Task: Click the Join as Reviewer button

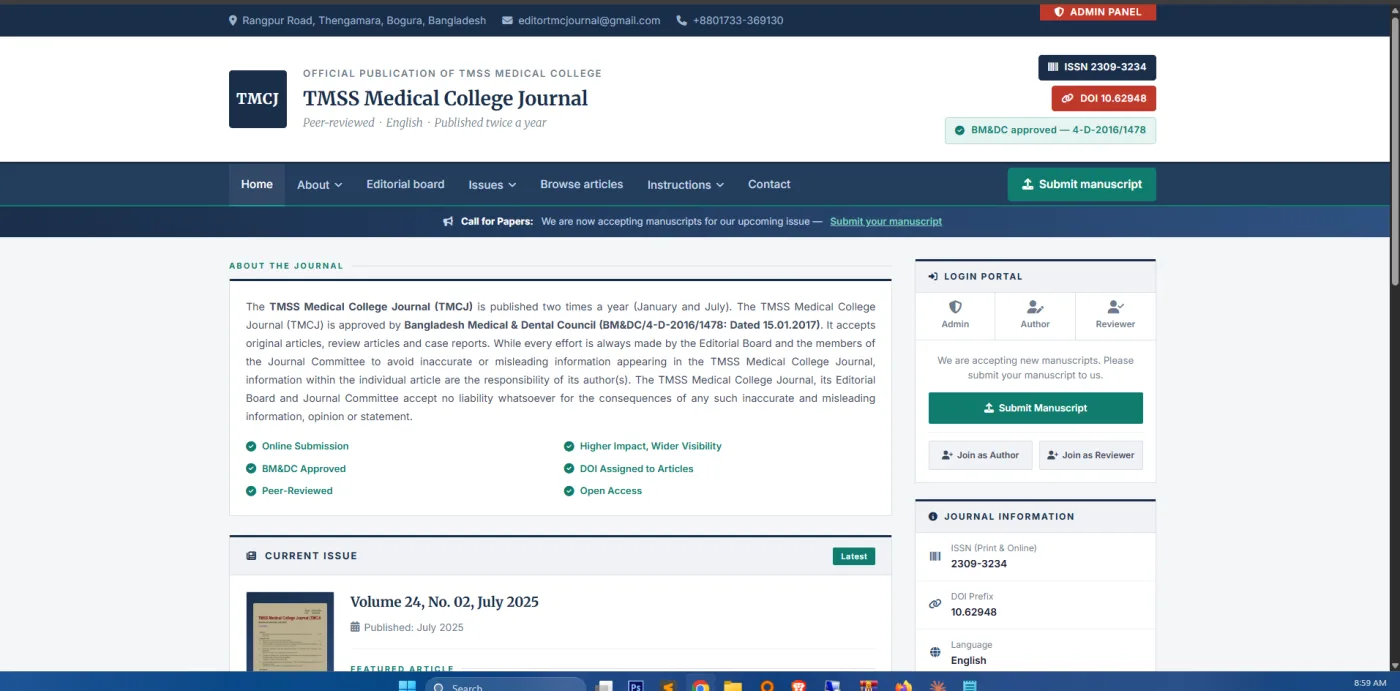Action: pyautogui.click(x=1090, y=455)
